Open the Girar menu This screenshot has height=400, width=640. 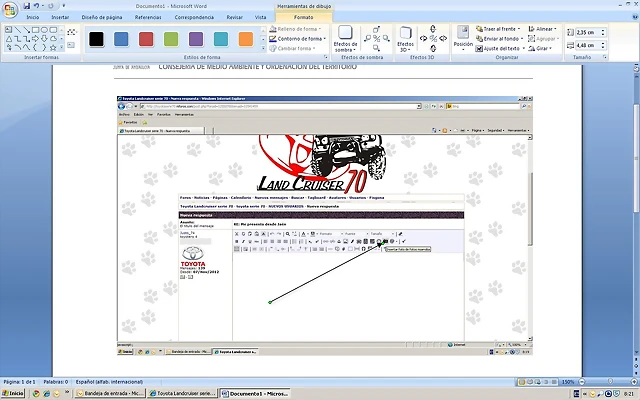[540, 49]
